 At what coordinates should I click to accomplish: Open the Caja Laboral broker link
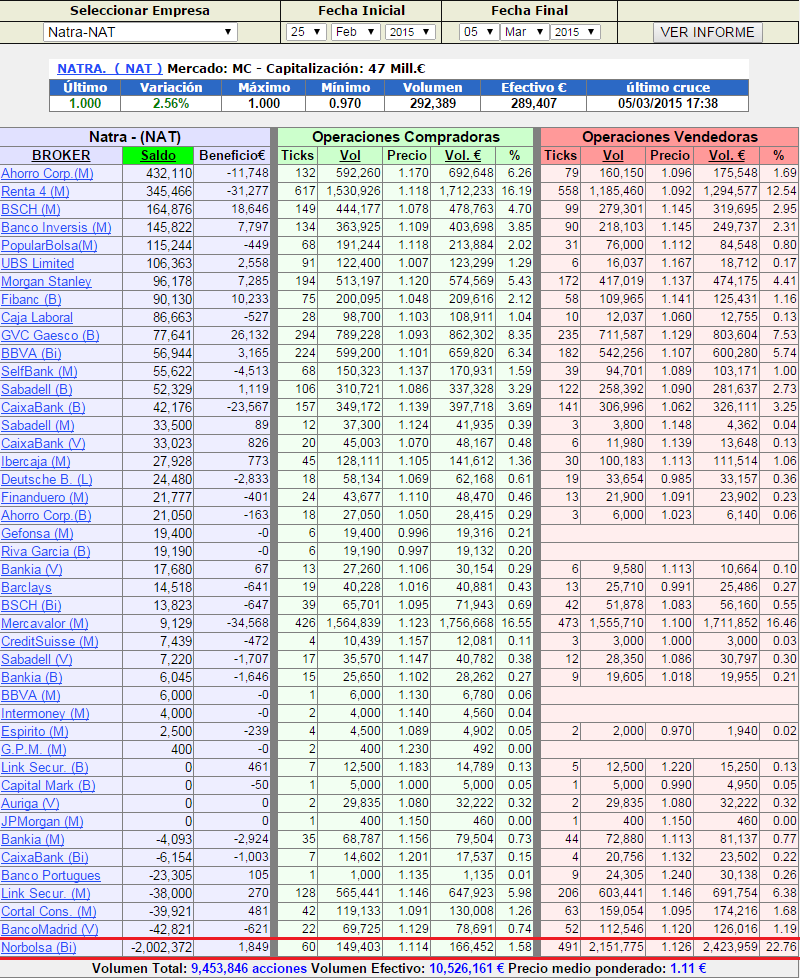click(37, 317)
